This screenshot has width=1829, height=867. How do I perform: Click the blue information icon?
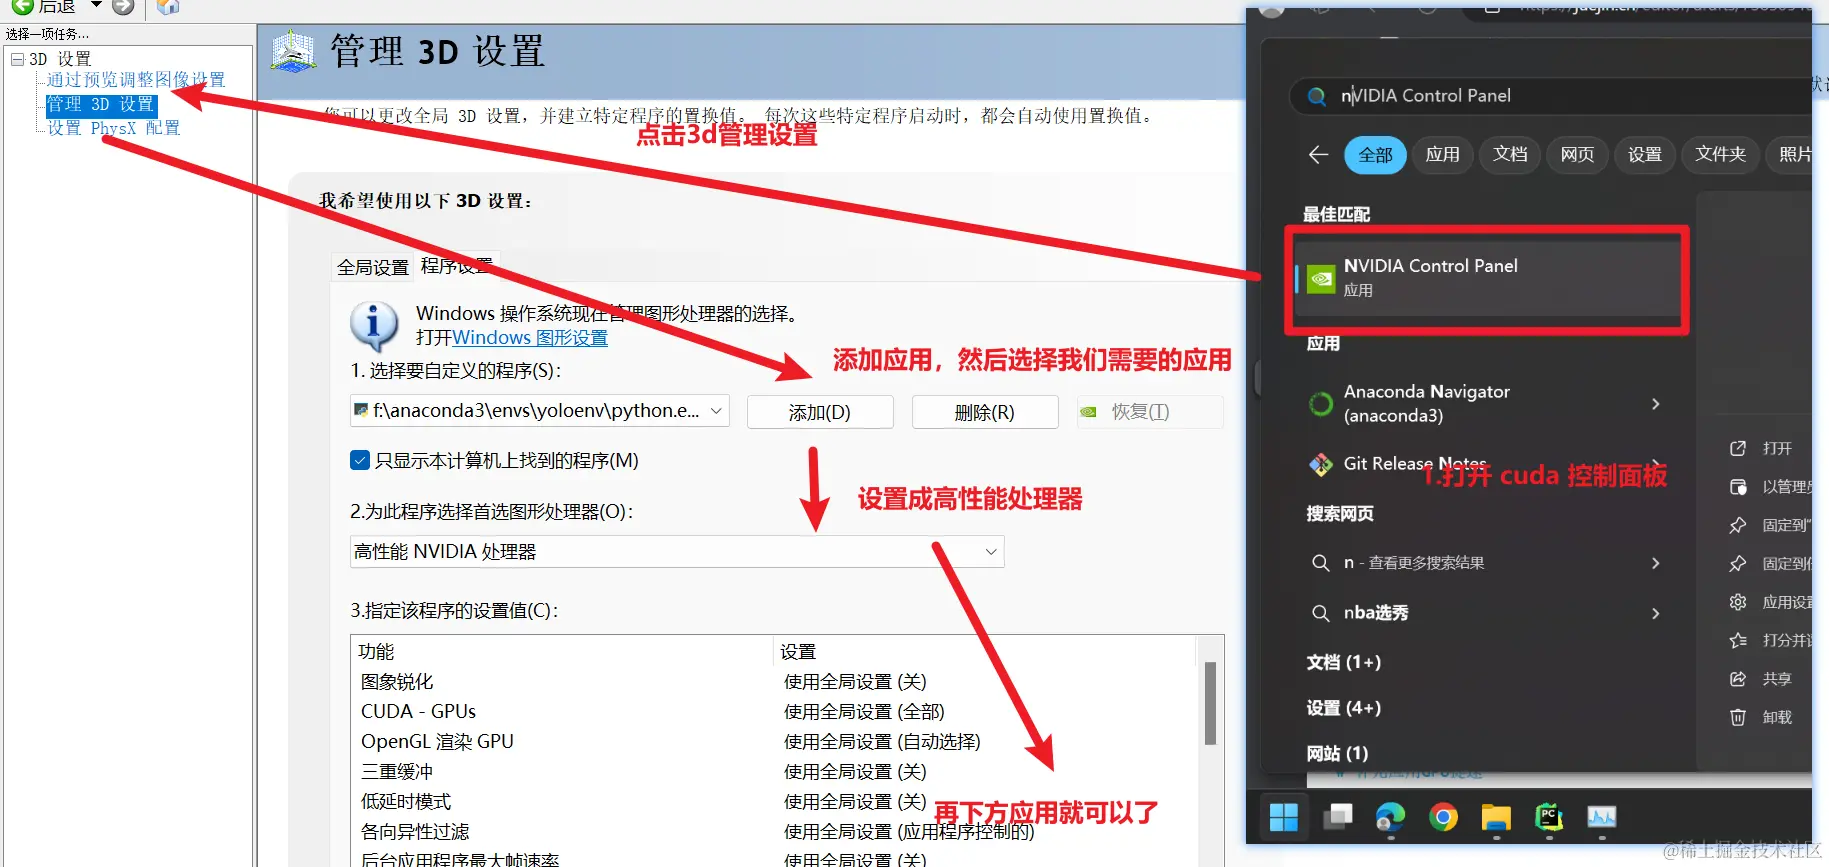(x=374, y=325)
